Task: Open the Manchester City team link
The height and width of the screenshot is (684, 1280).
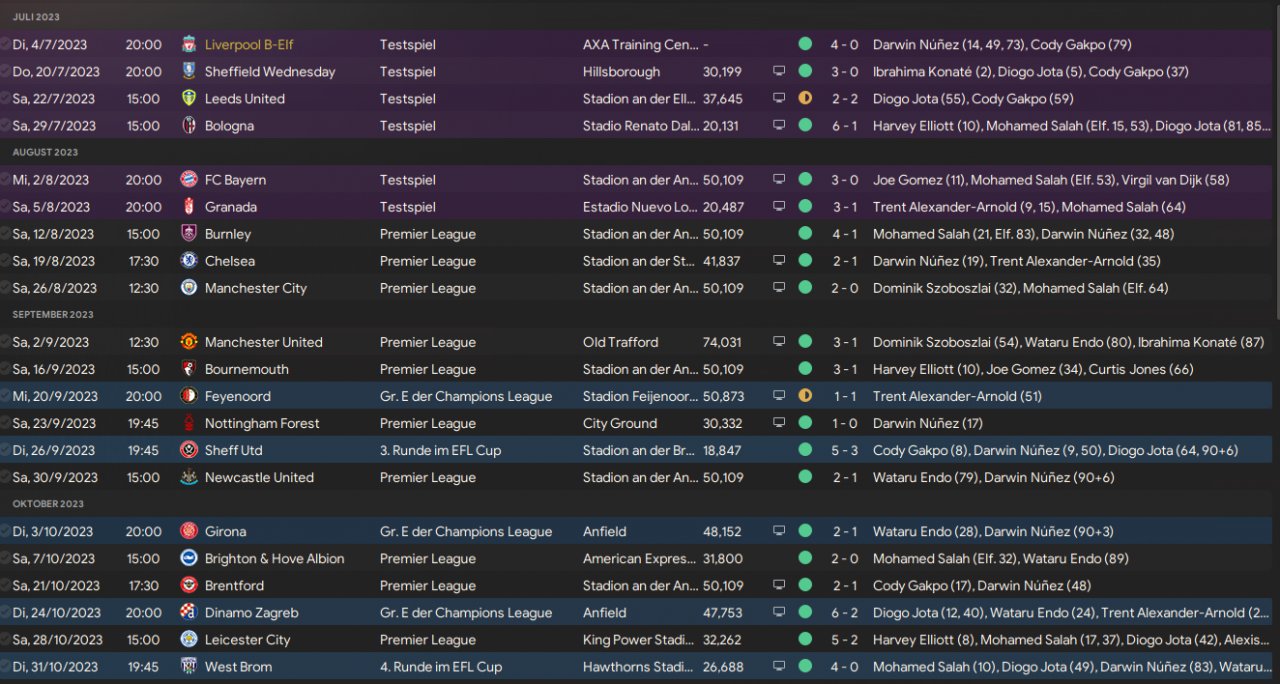Action: point(256,288)
